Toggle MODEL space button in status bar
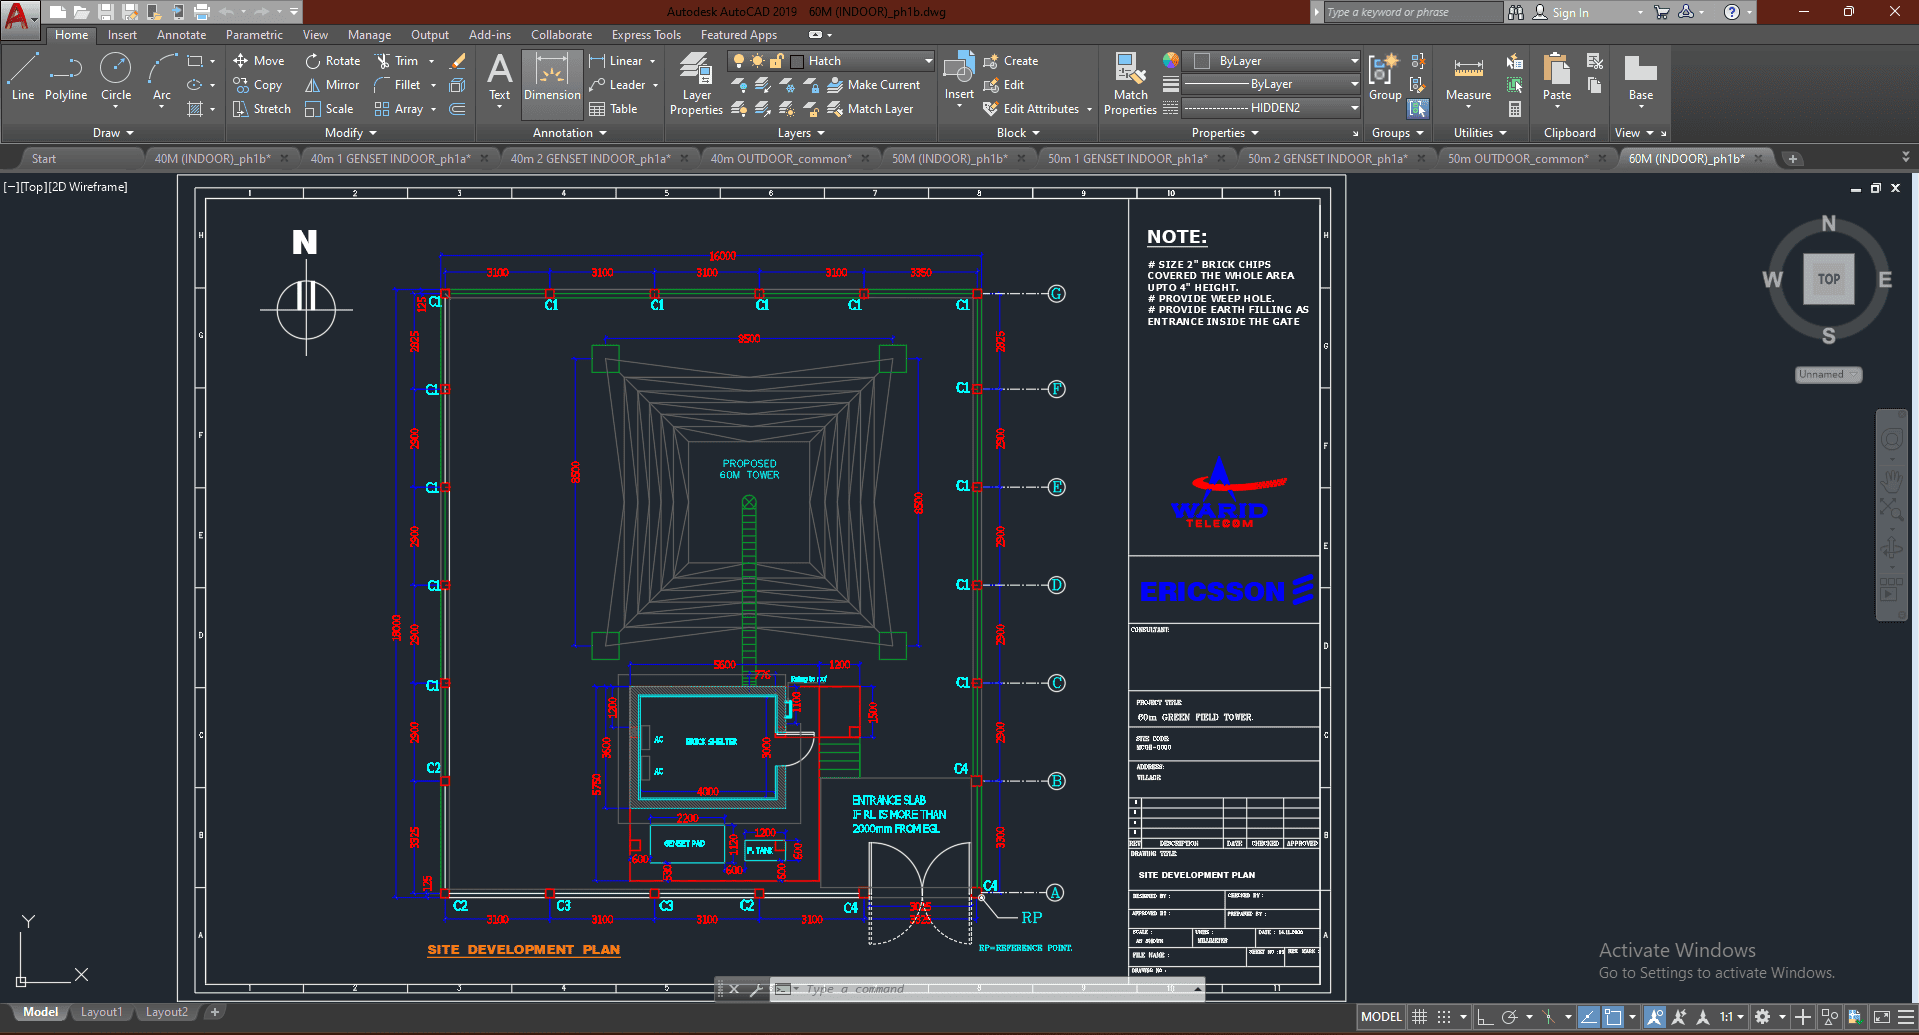The width and height of the screenshot is (1919, 1035). 1381,1017
